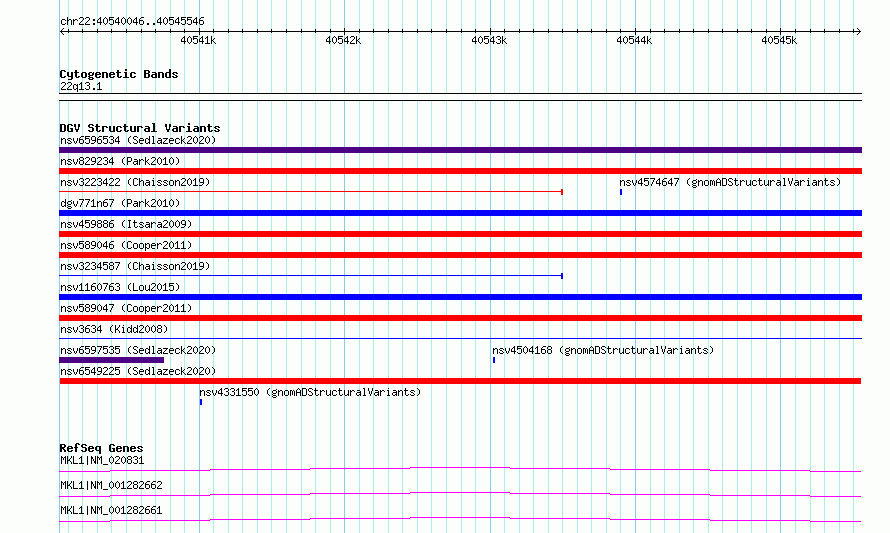Screen dimensions: 890x533
Task: Click the pink MKL1|NM_001282662 transcript line
Action: pos(460,494)
